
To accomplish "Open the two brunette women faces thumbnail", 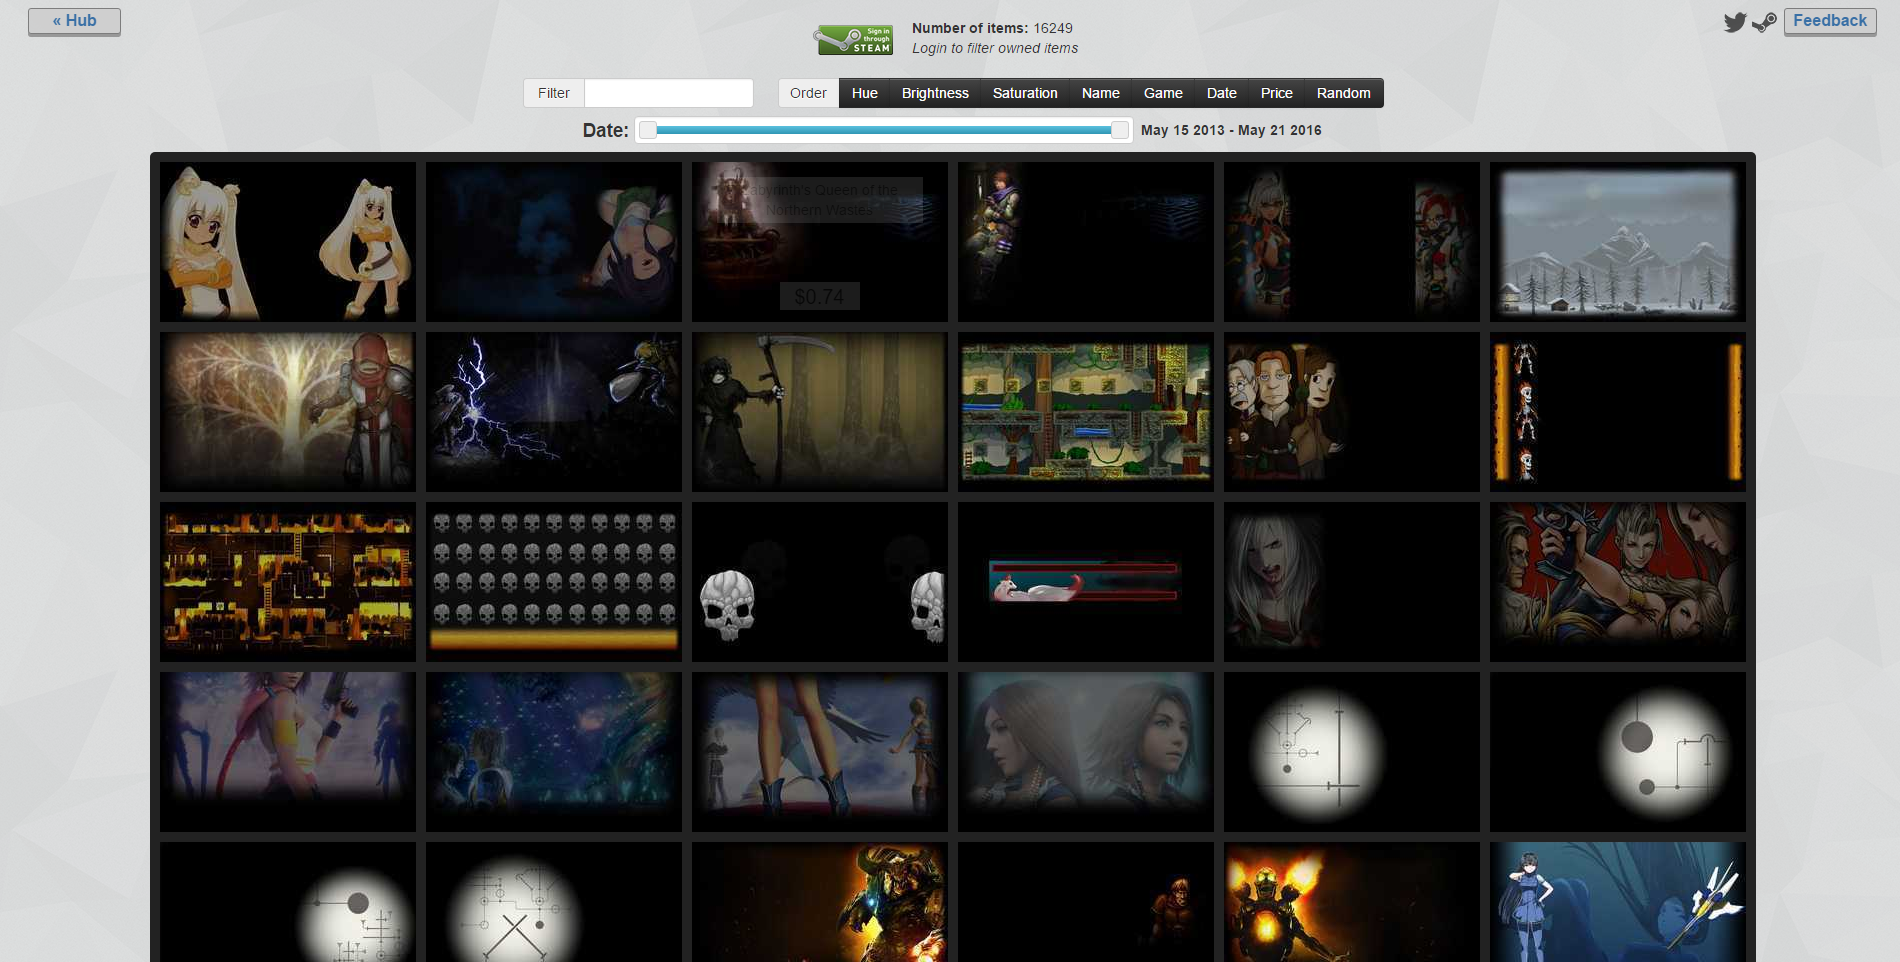I will [x=1086, y=752].
